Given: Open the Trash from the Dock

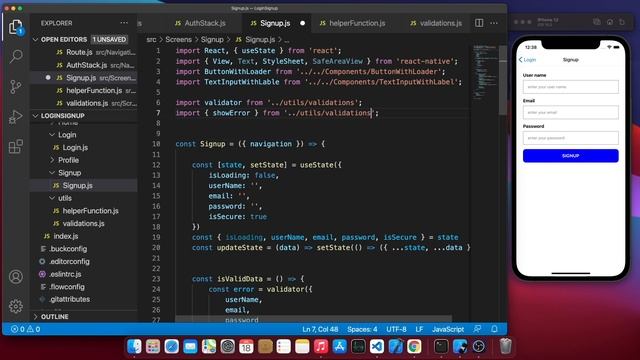Looking at the screenshot, I should pyautogui.click(x=505, y=347).
